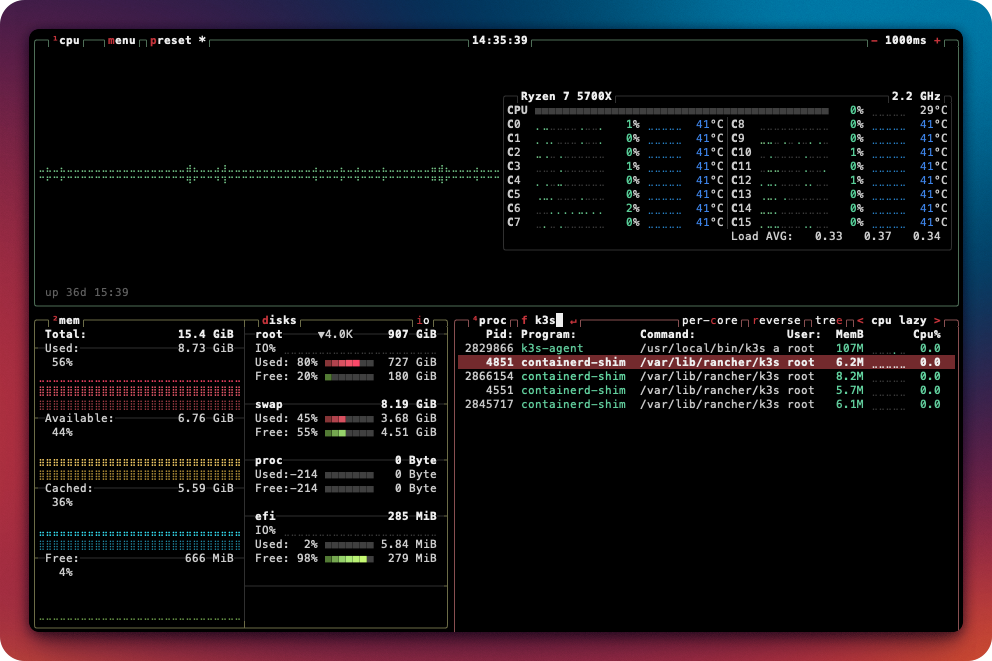Click the Available 6.76 GiB value

tap(206, 419)
